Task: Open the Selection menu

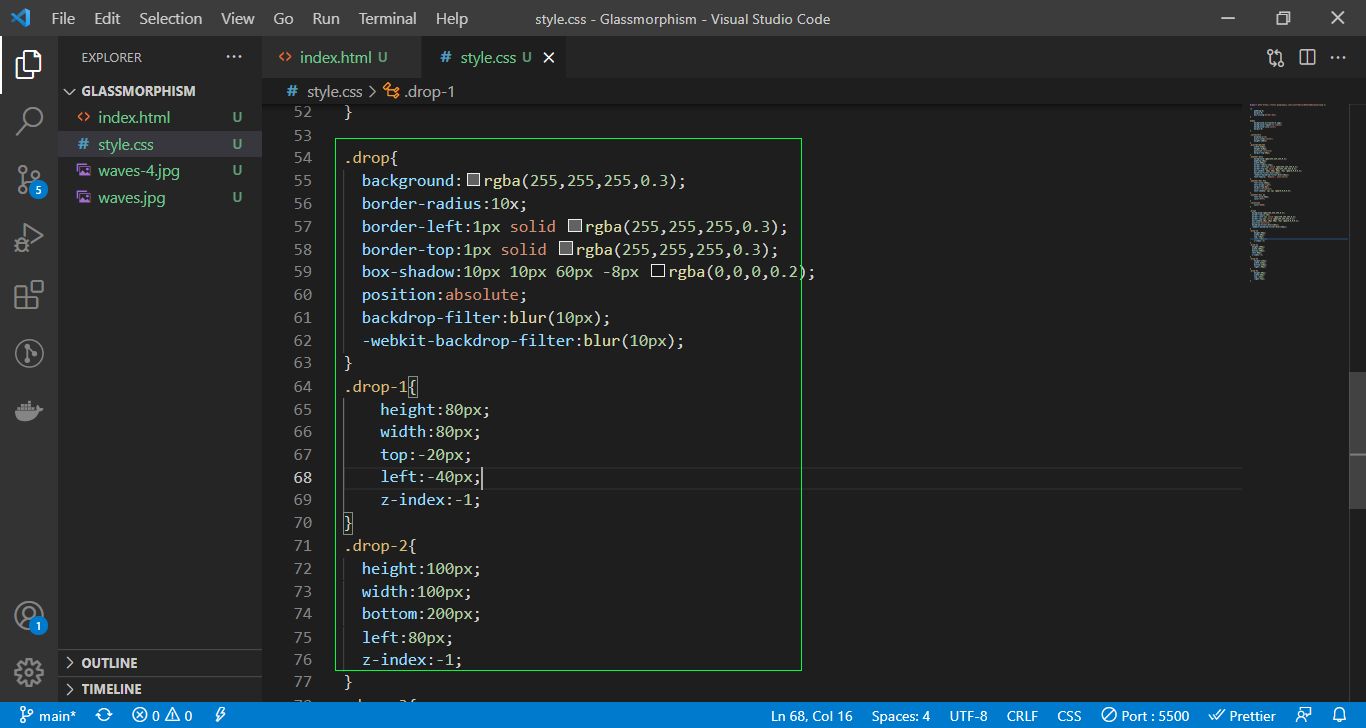Action: click(x=170, y=18)
